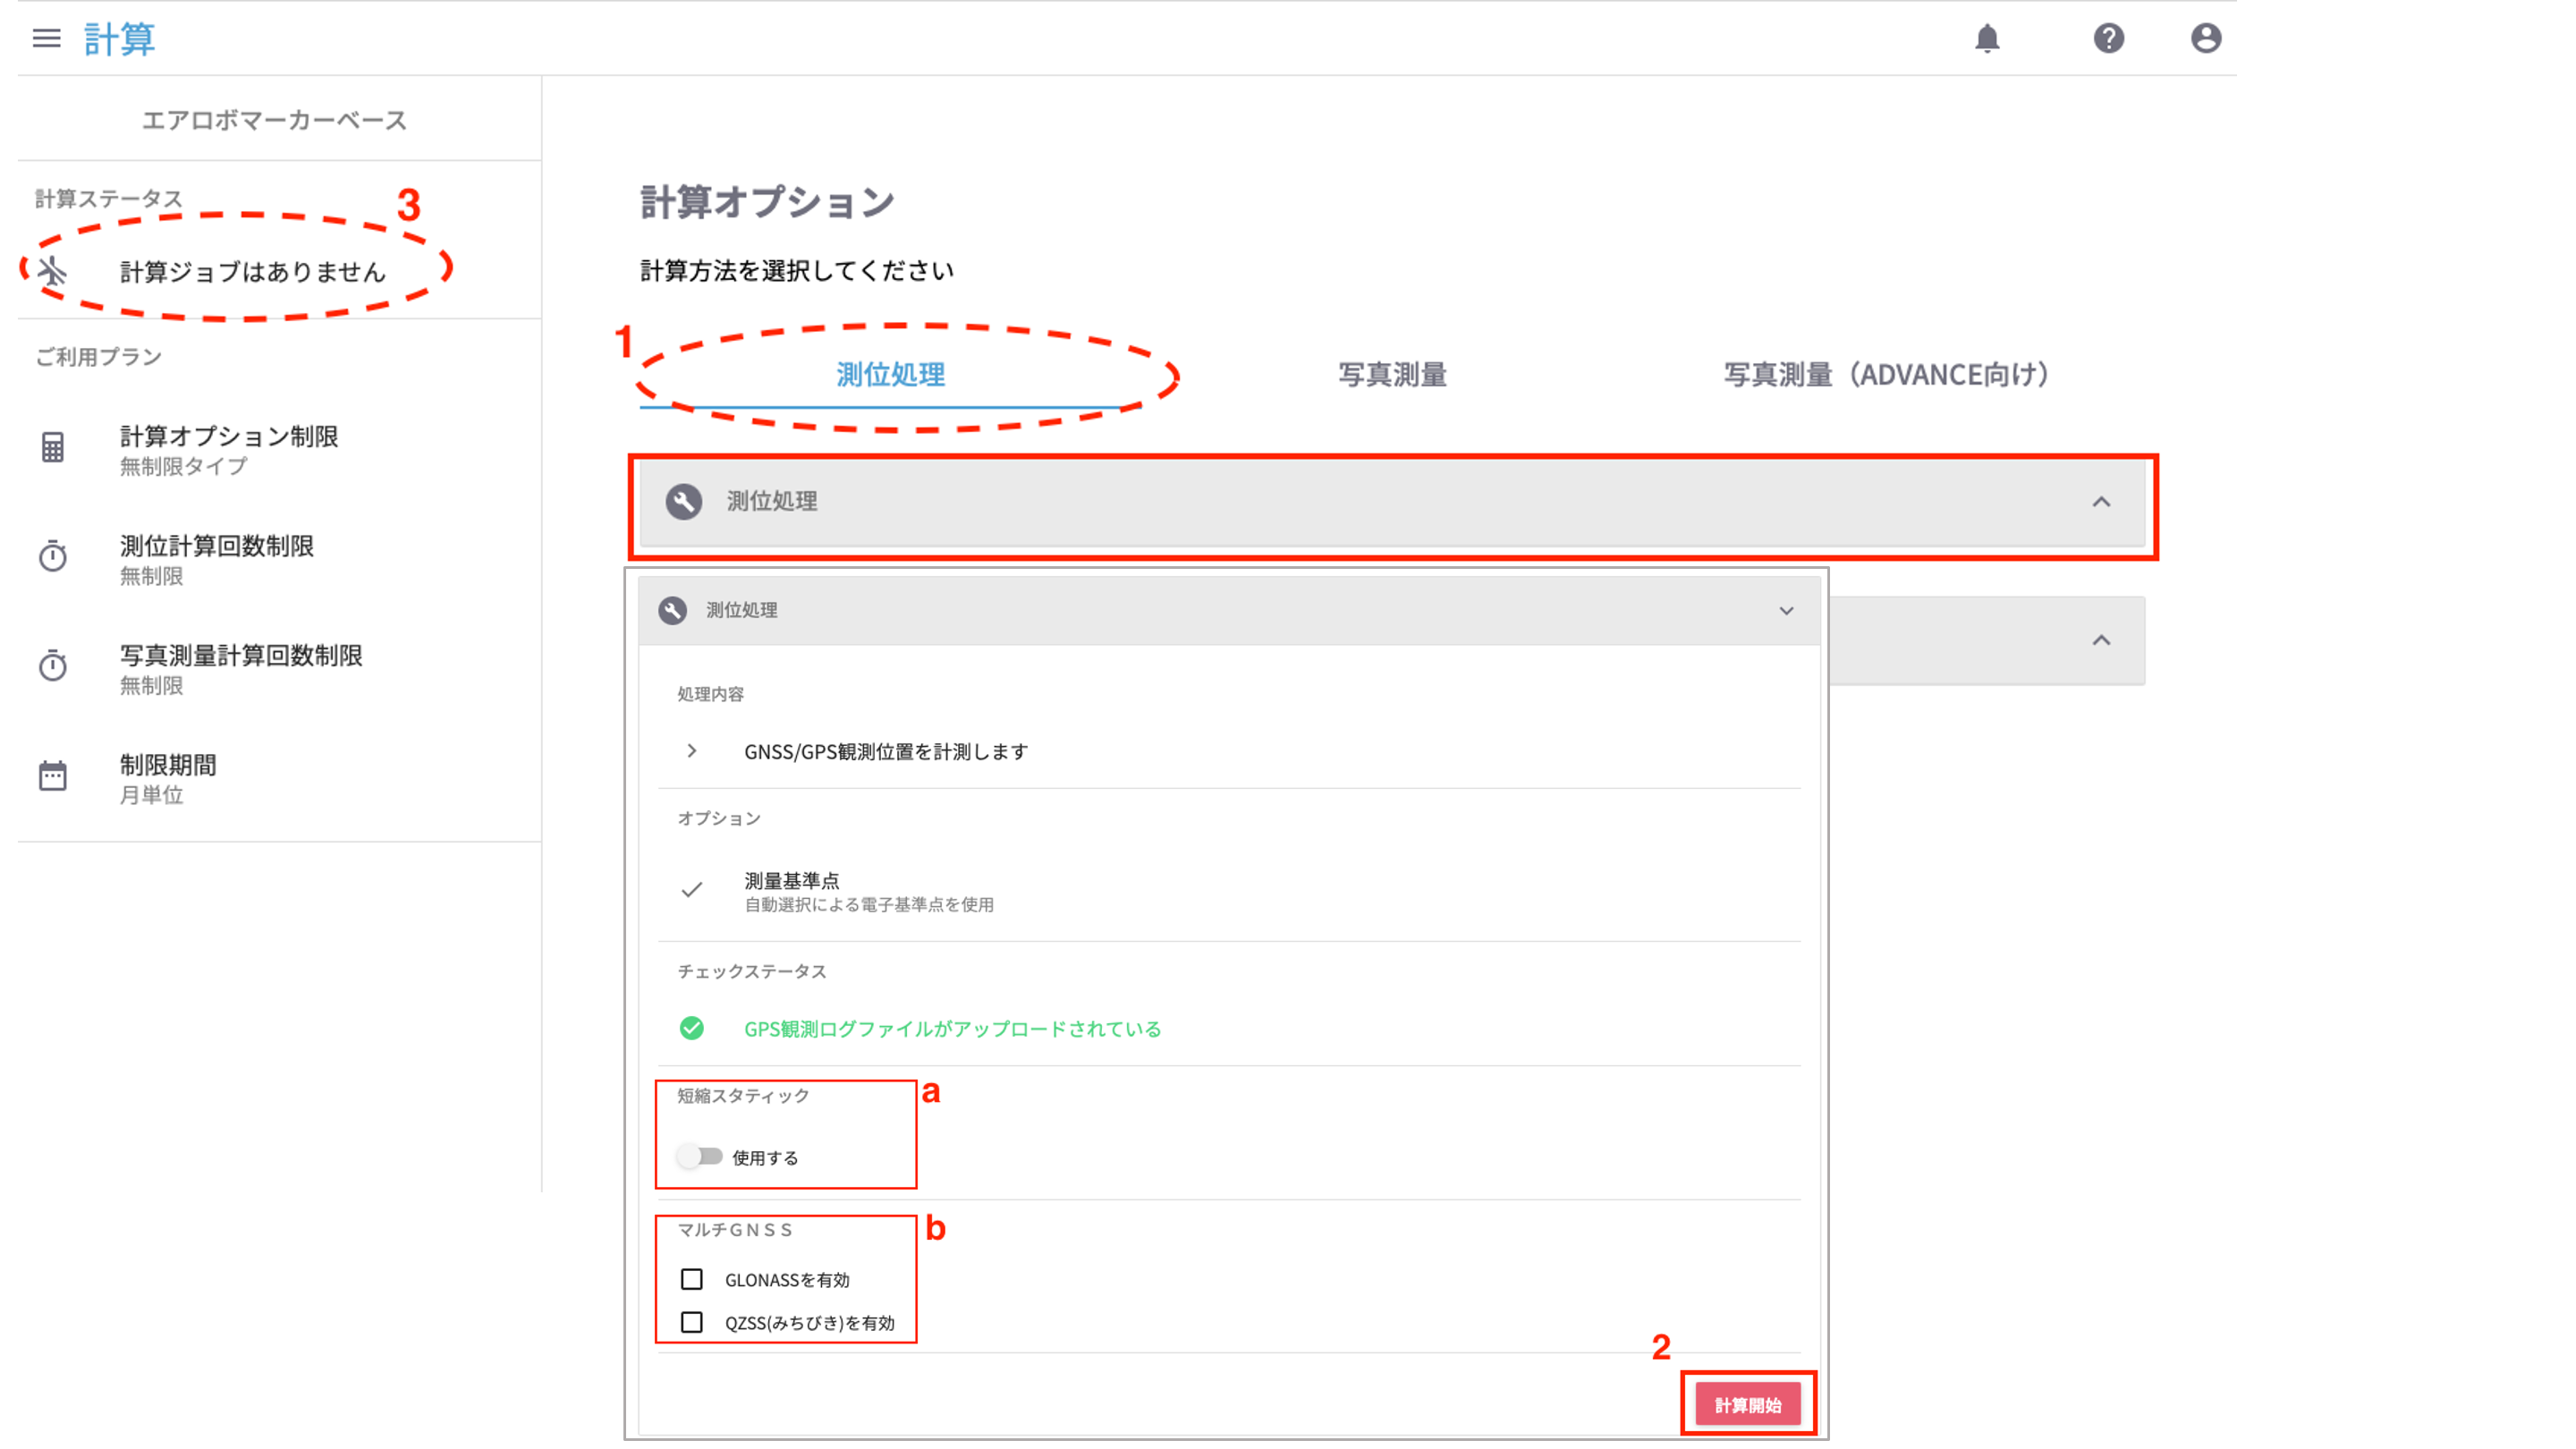Click the wrench icon in upper 測位処理 header
Viewport: 2576px width, 1449px height.
[684, 501]
